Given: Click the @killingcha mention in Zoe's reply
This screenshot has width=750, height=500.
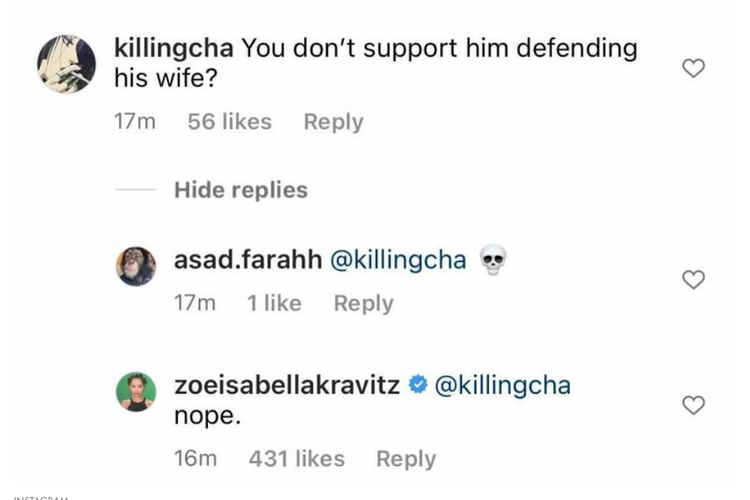Looking at the screenshot, I should tap(503, 385).
